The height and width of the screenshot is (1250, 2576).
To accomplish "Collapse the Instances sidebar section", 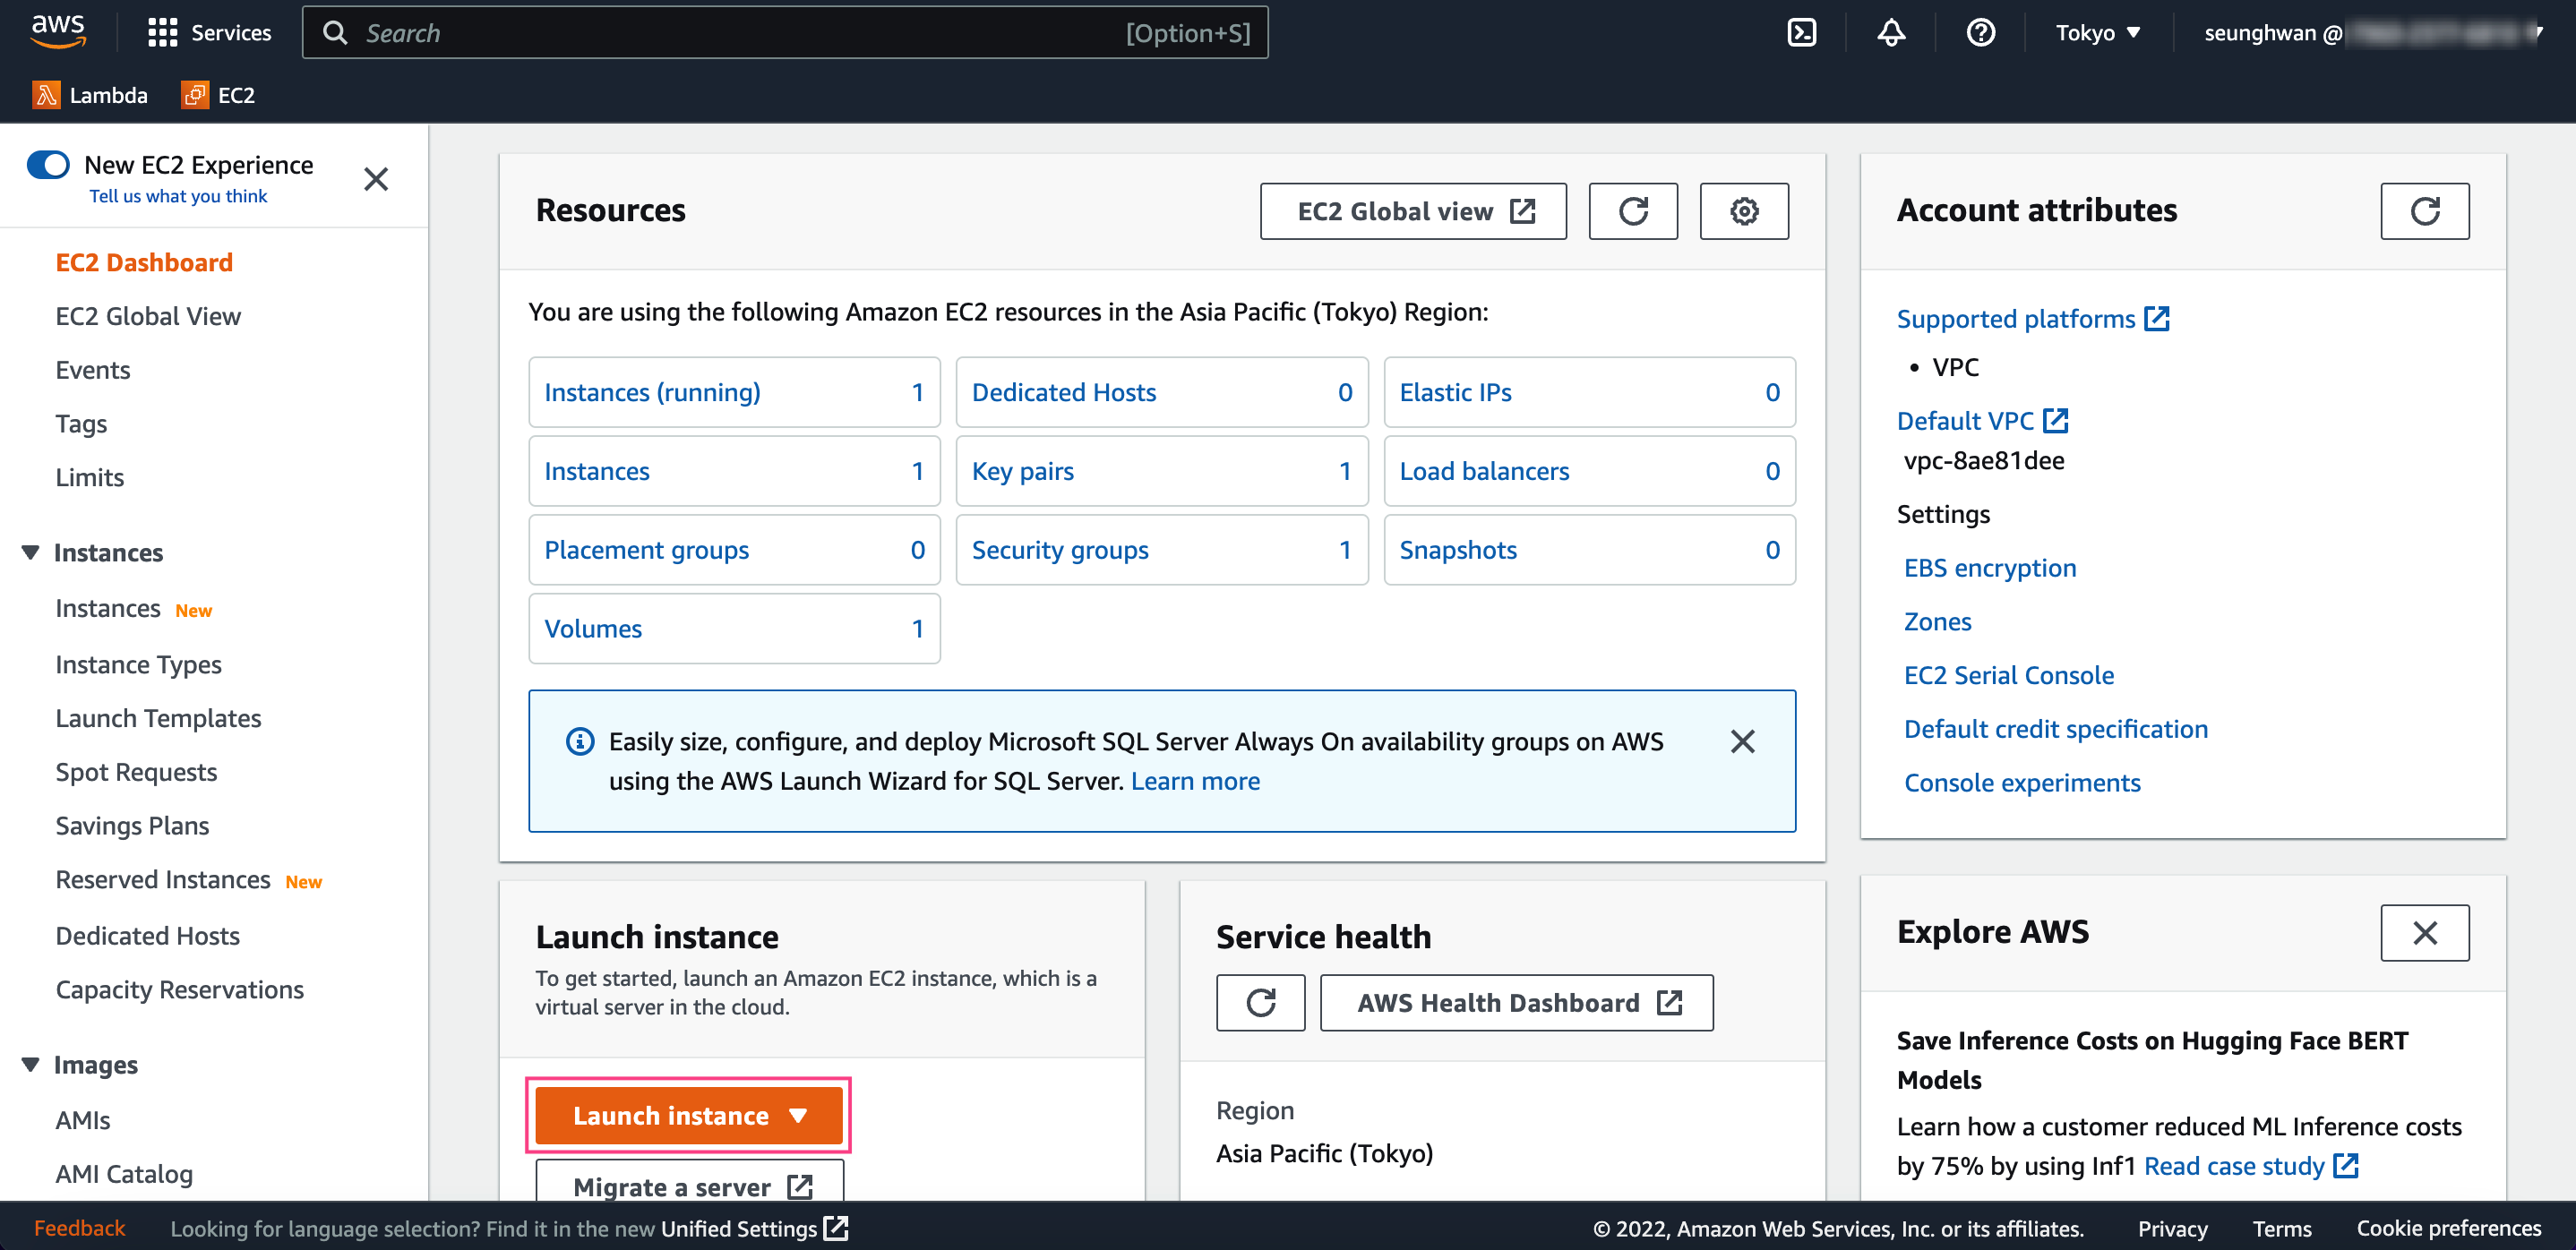I will click(30, 552).
